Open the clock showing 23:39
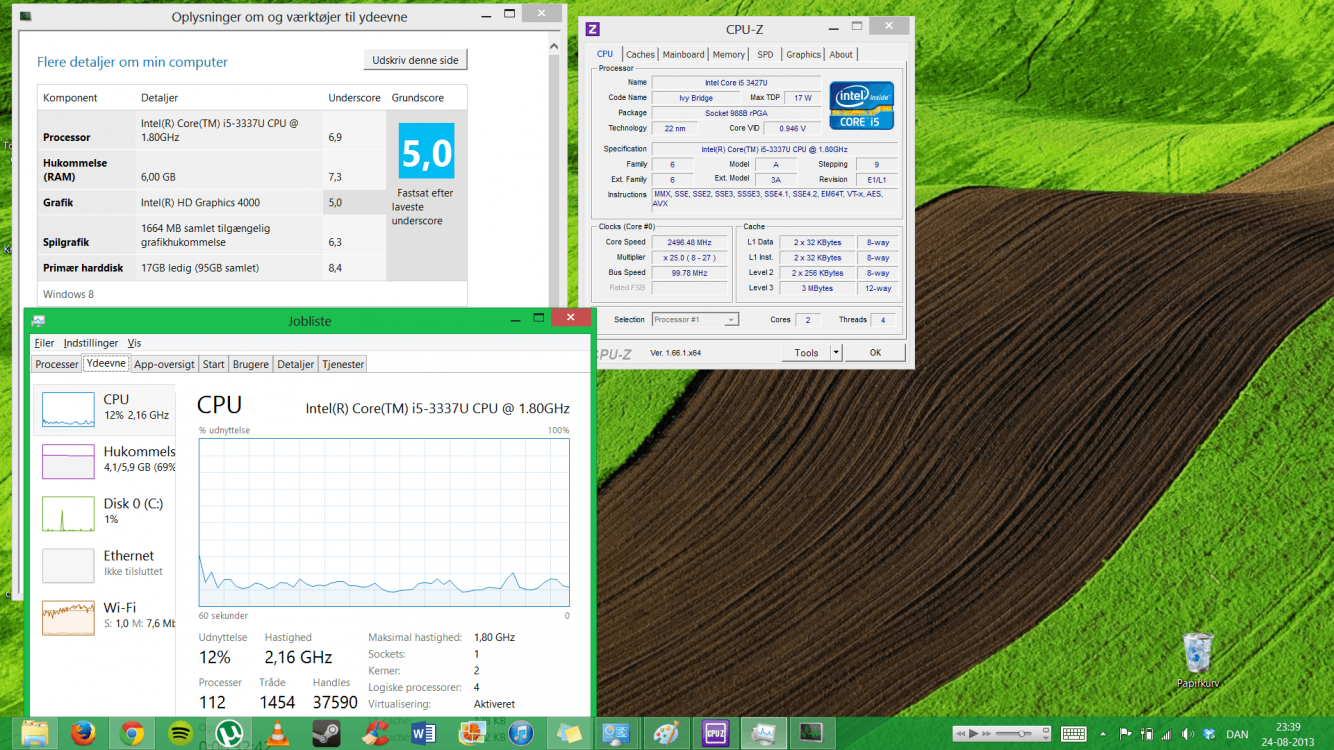The height and width of the screenshot is (750, 1334). pyautogui.click(x=1288, y=734)
